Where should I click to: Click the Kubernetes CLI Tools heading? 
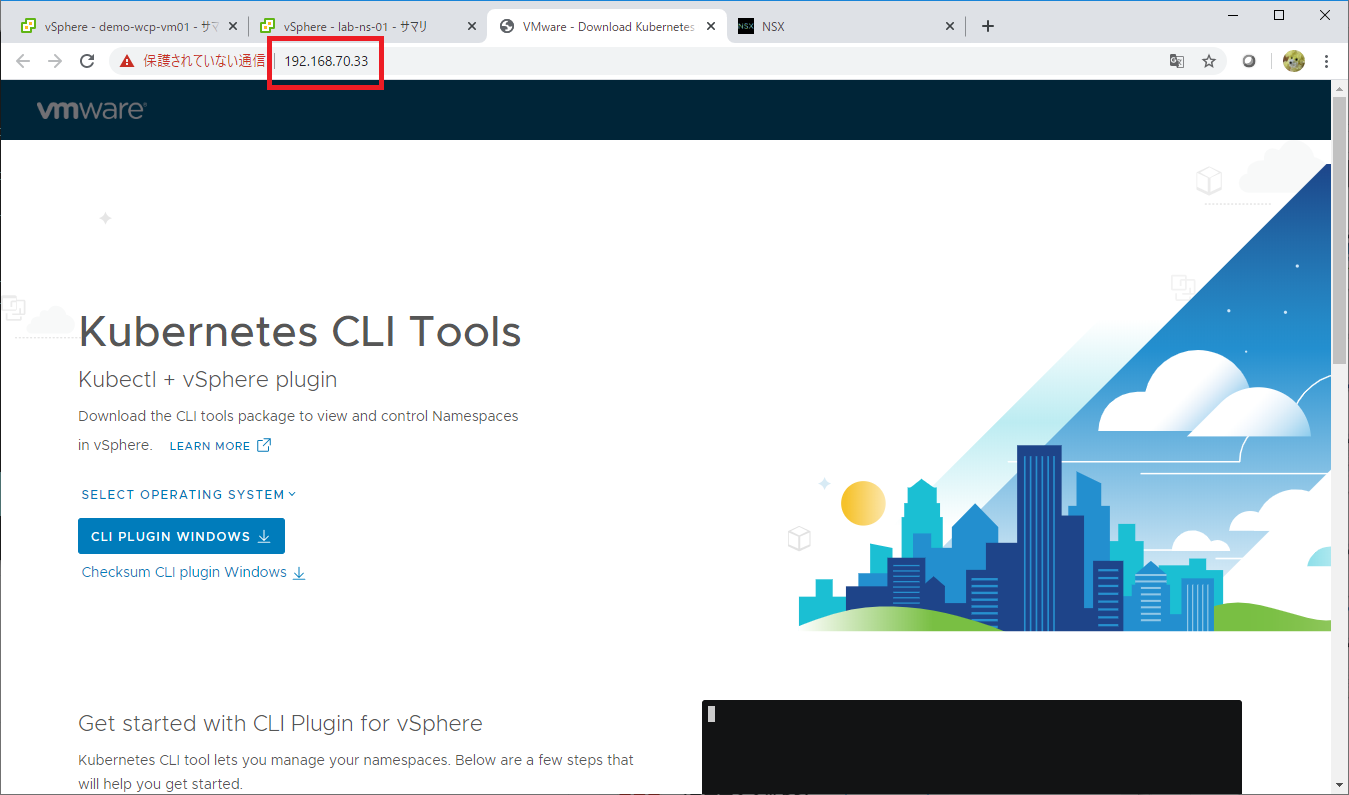pyautogui.click(x=300, y=331)
